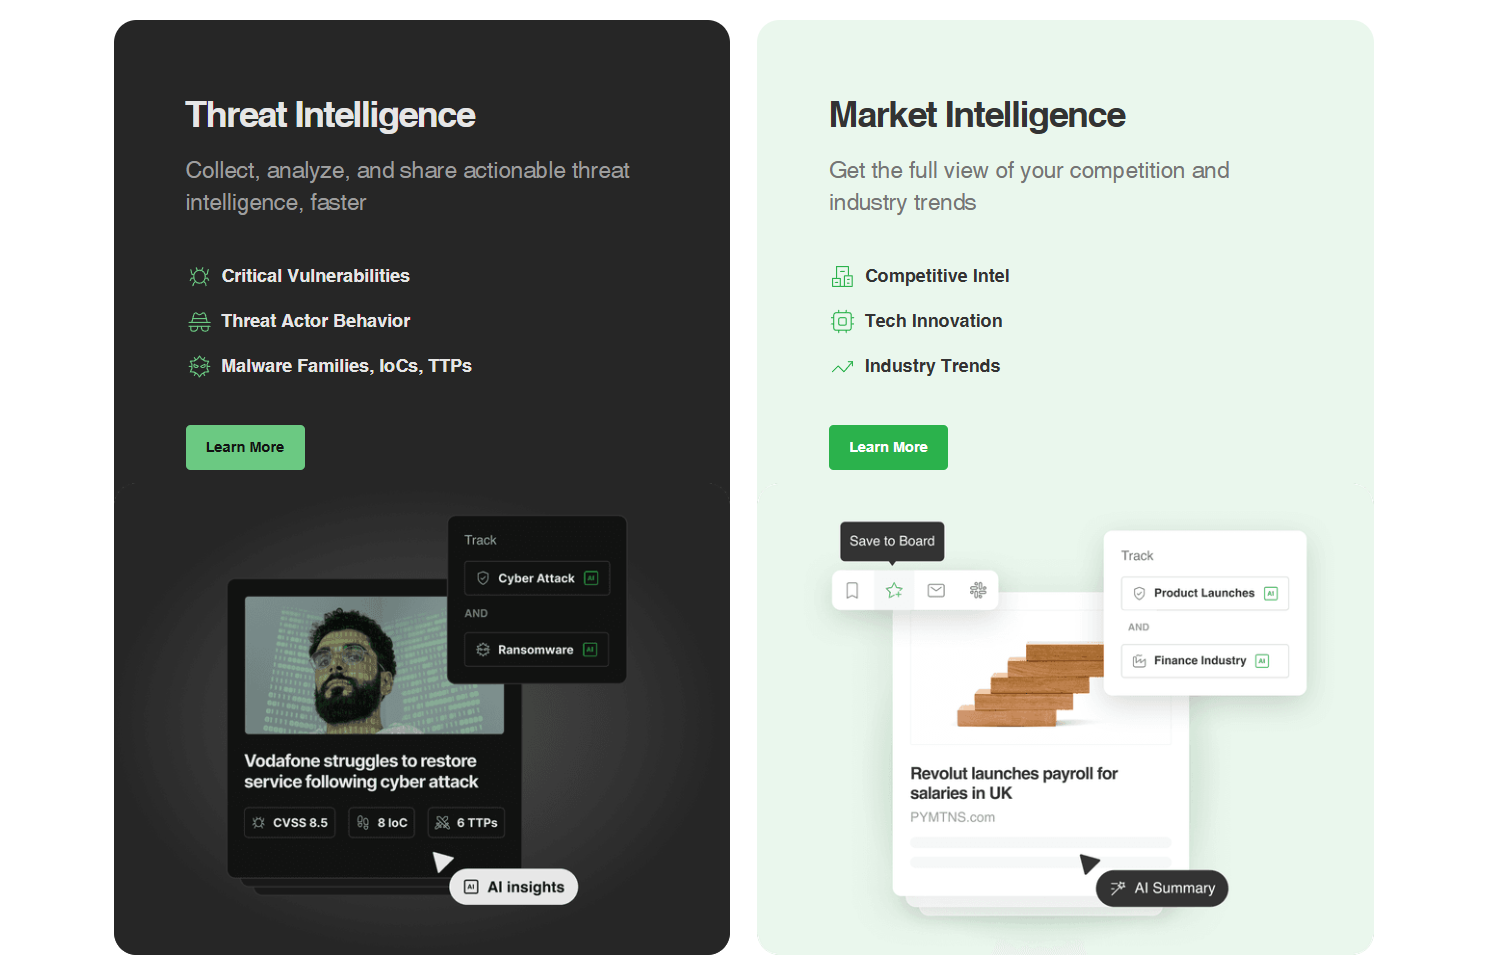The height and width of the screenshot is (973, 1489).
Task: Click the bug icon beside Critical Vulnerabilities
Action: pos(199,276)
